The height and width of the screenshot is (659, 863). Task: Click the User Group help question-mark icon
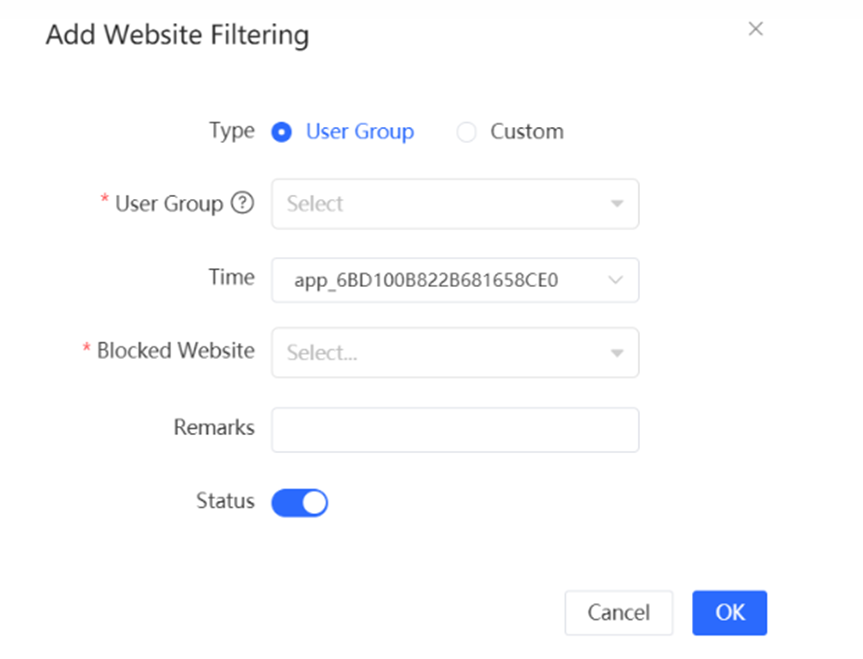[x=242, y=203]
